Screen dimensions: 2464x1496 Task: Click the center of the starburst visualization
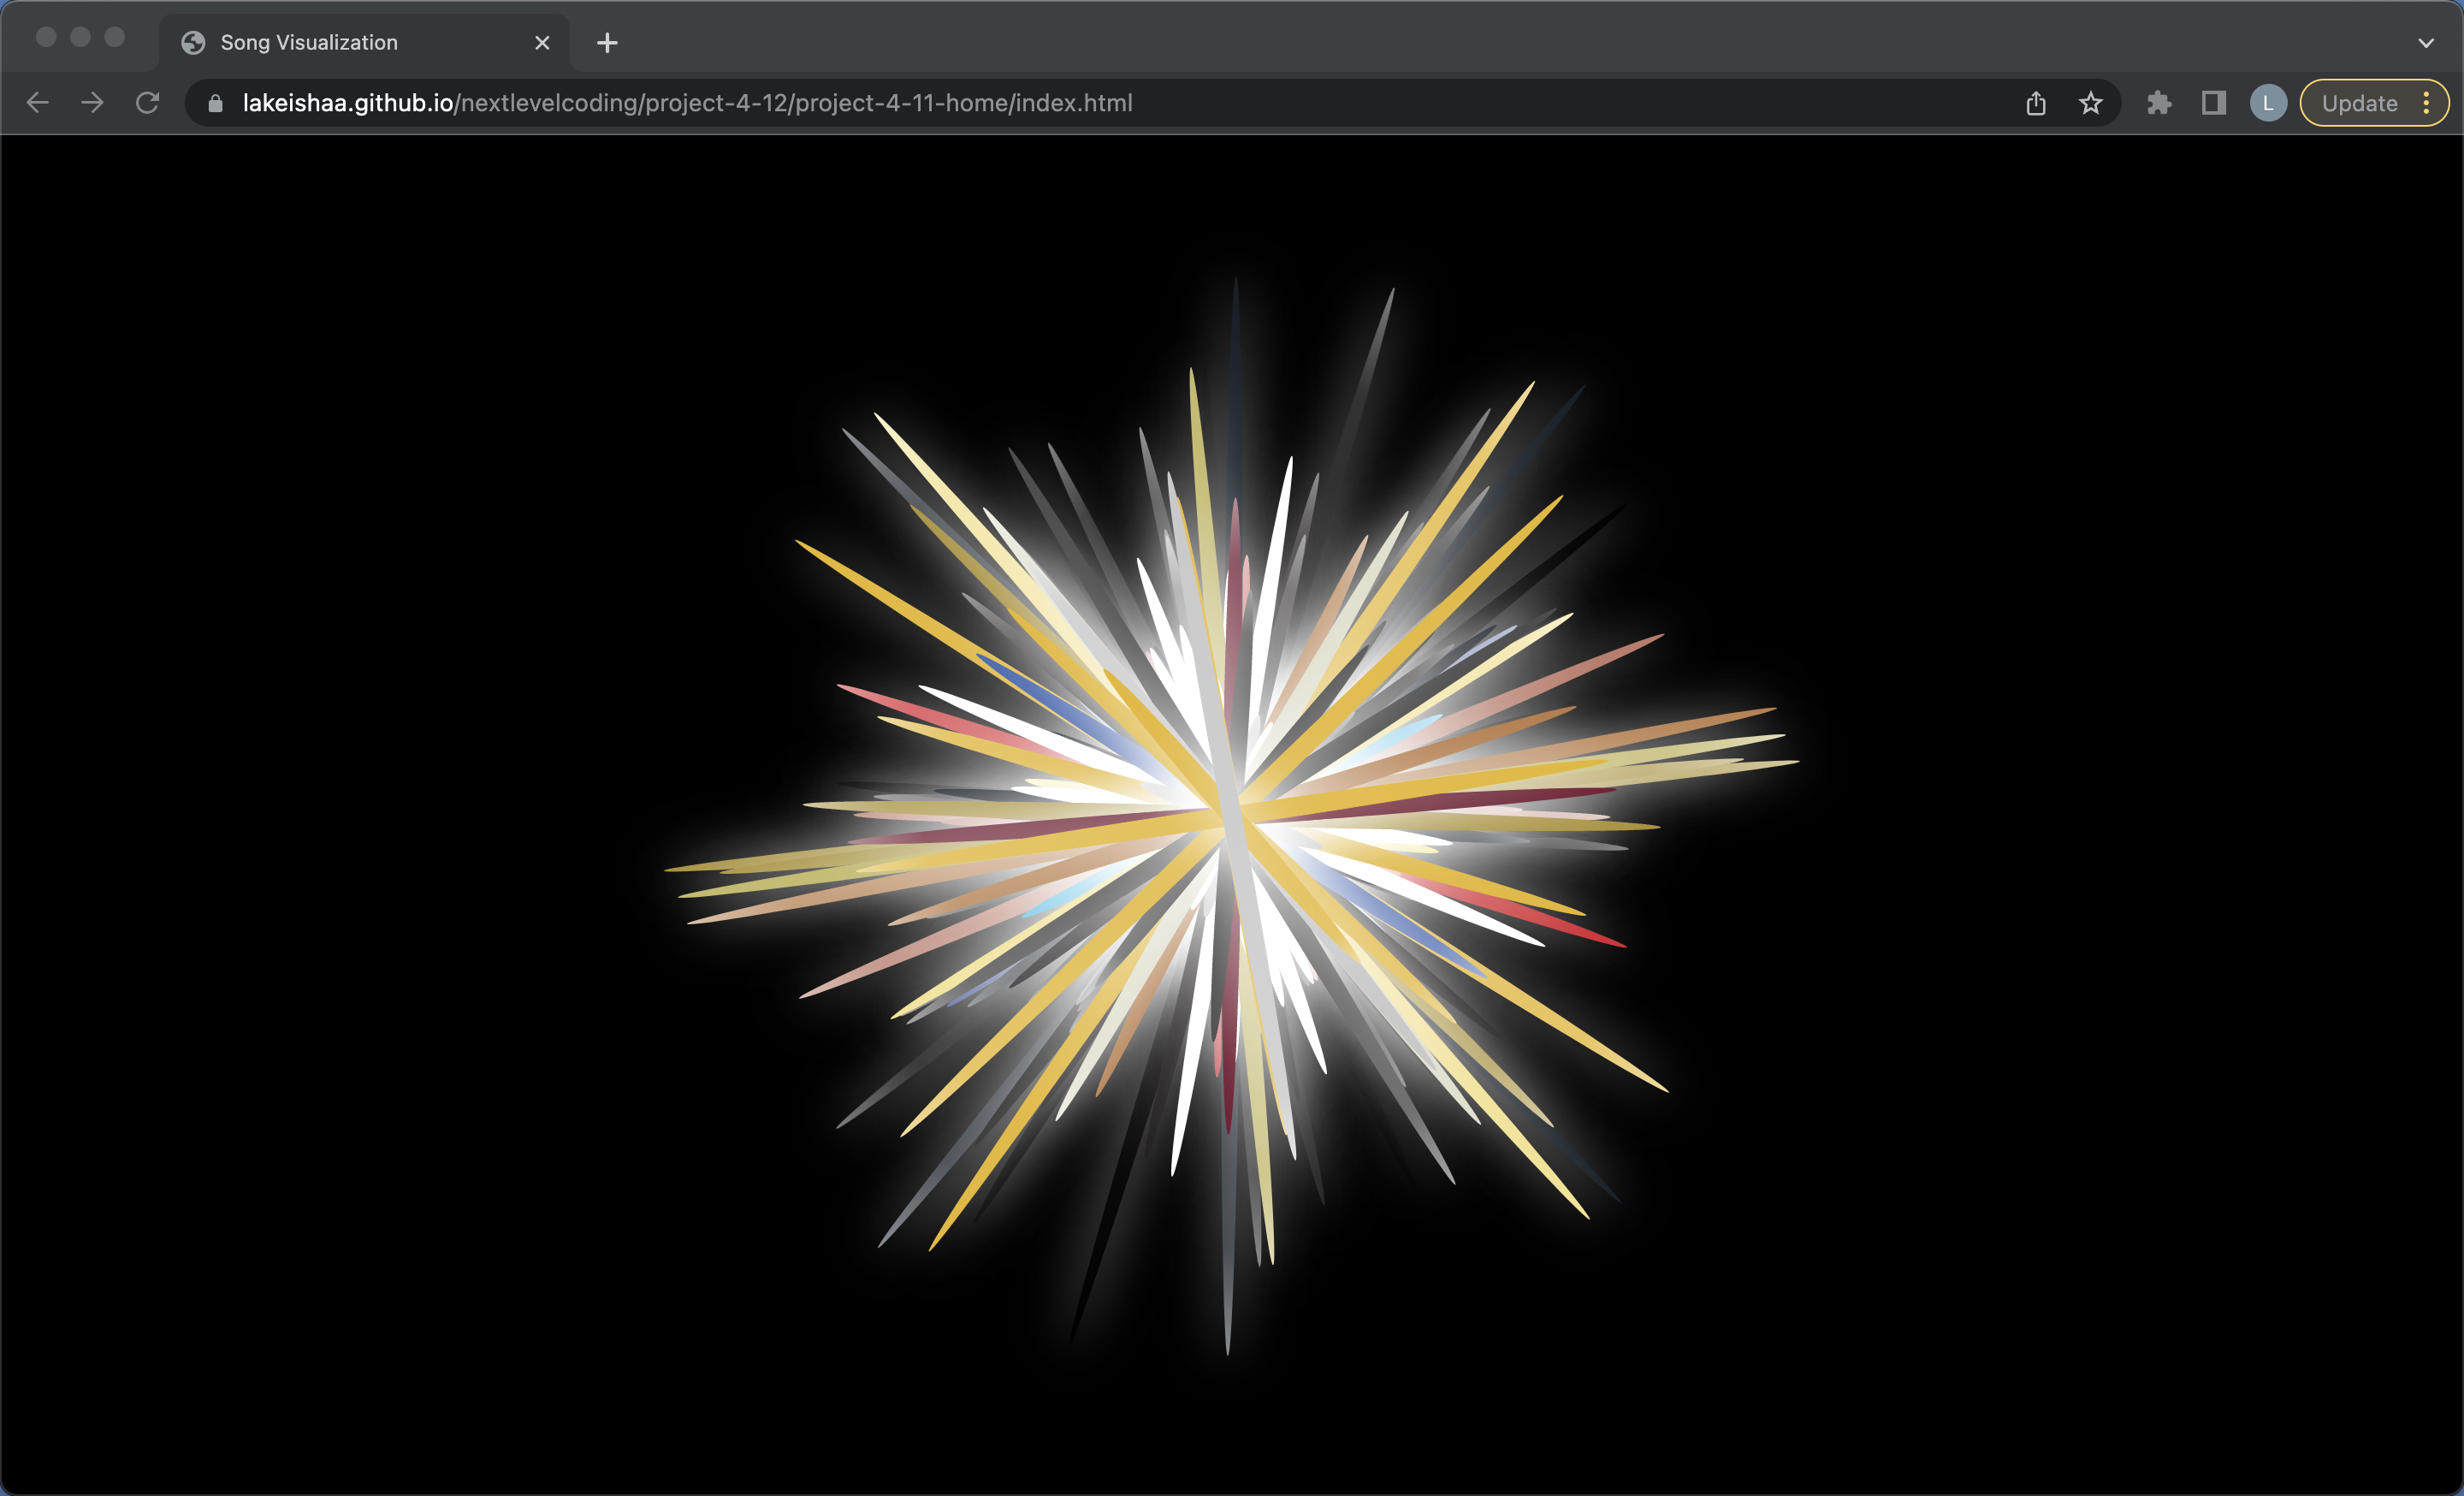(1230, 815)
